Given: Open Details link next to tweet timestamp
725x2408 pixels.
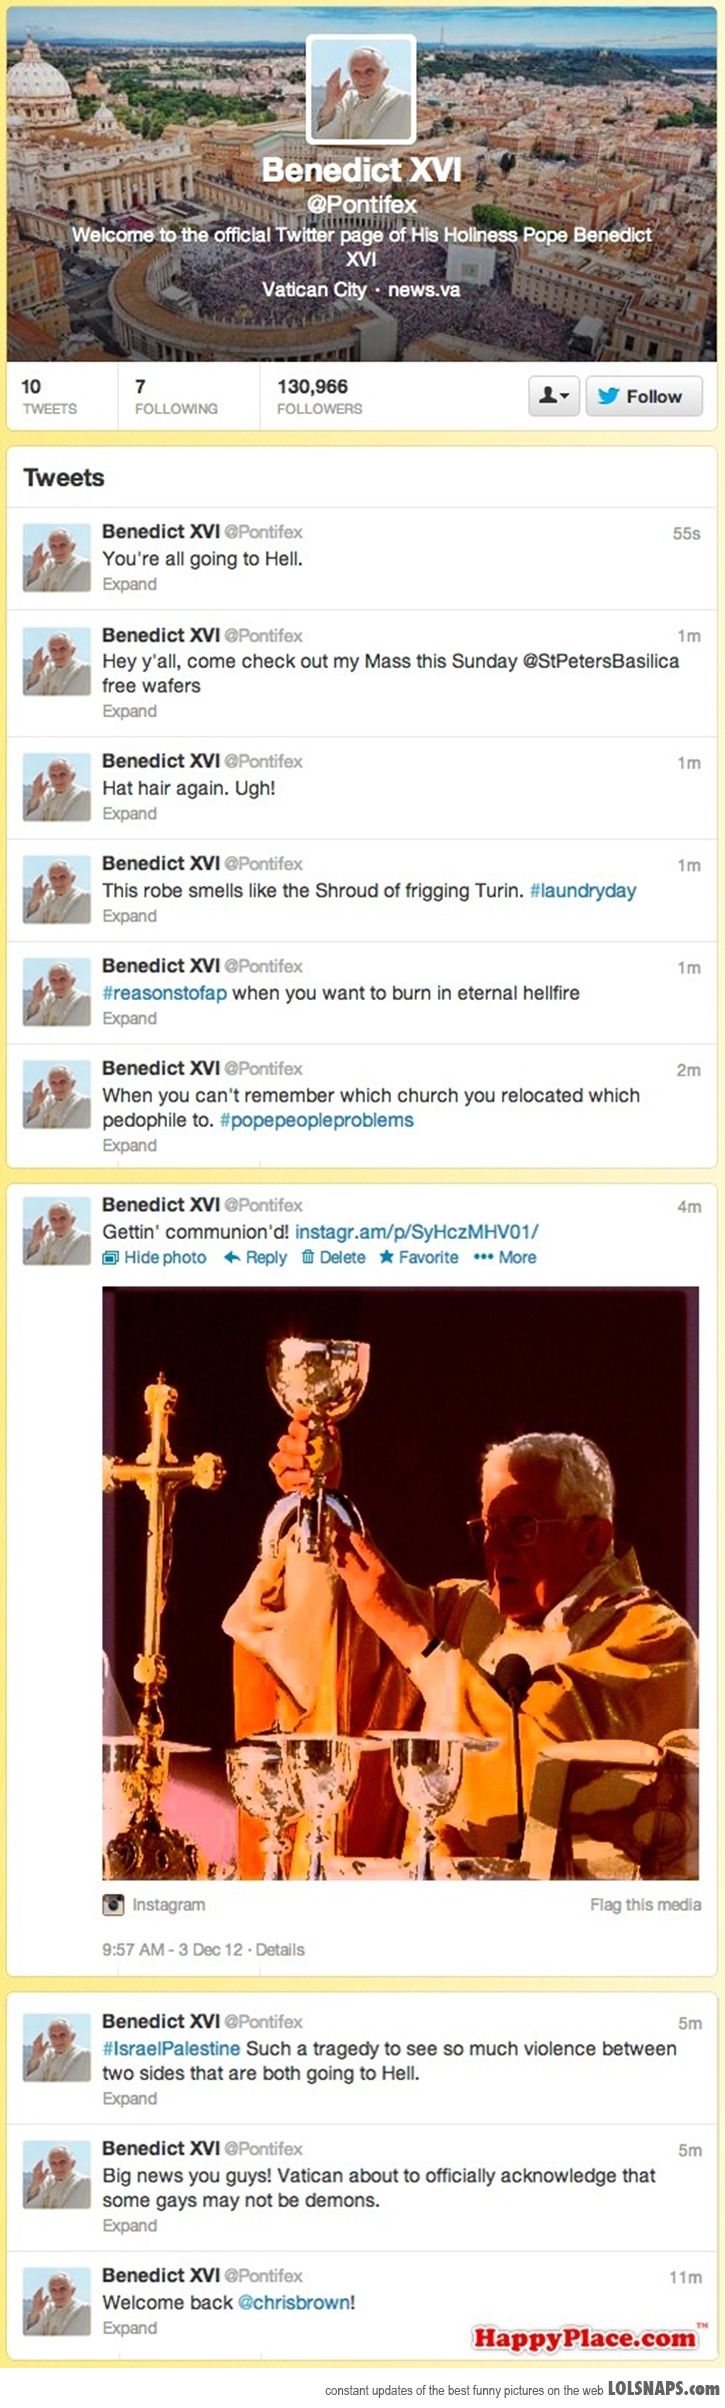Looking at the screenshot, I should pos(280,1949).
